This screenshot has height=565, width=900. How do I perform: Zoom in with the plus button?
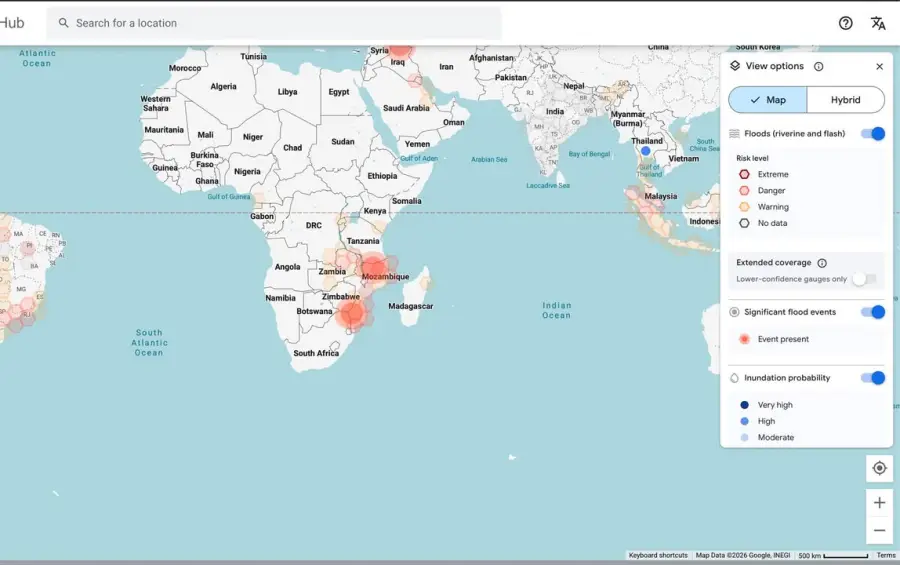(x=879, y=503)
